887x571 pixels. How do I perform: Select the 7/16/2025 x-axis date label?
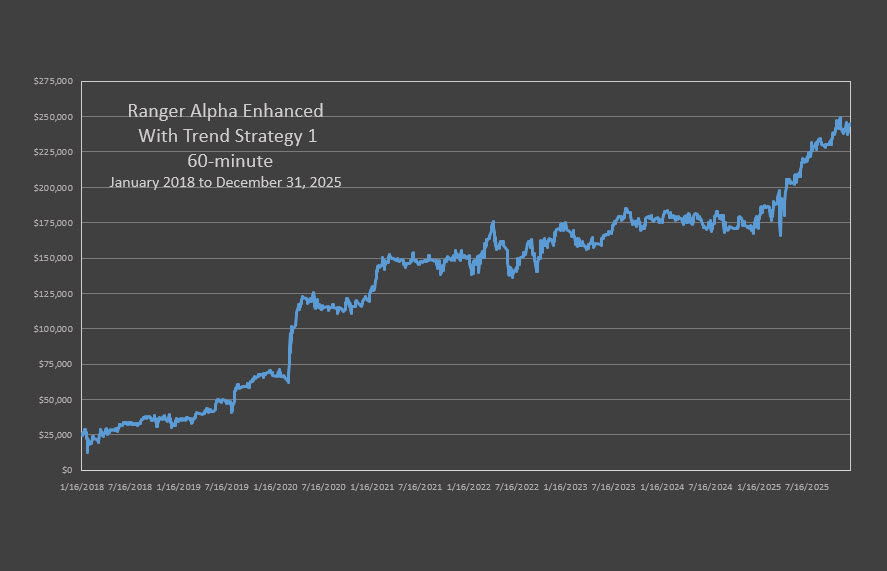pos(806,487)
